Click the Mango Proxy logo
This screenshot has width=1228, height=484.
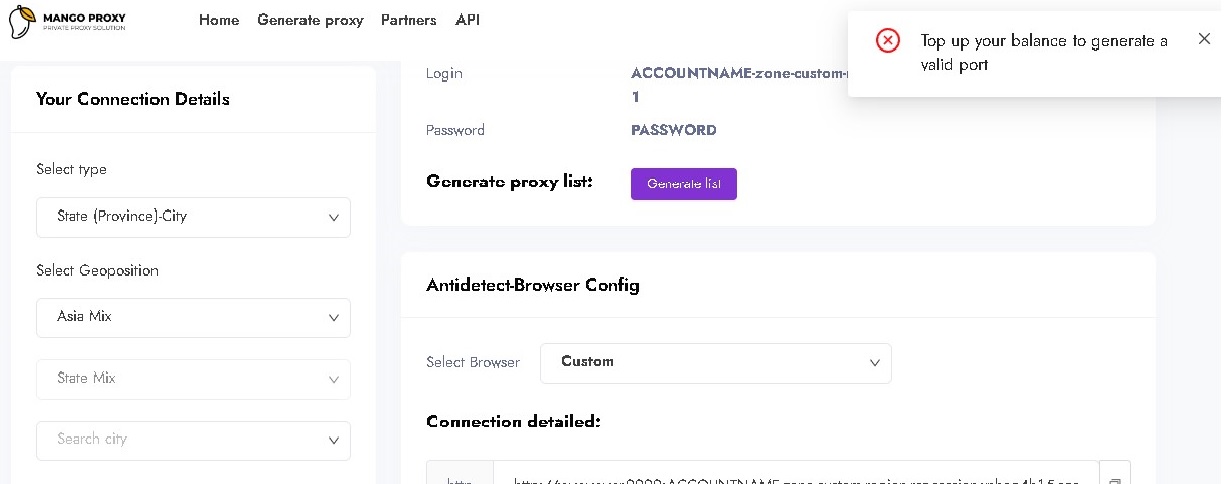click(67, 21)
